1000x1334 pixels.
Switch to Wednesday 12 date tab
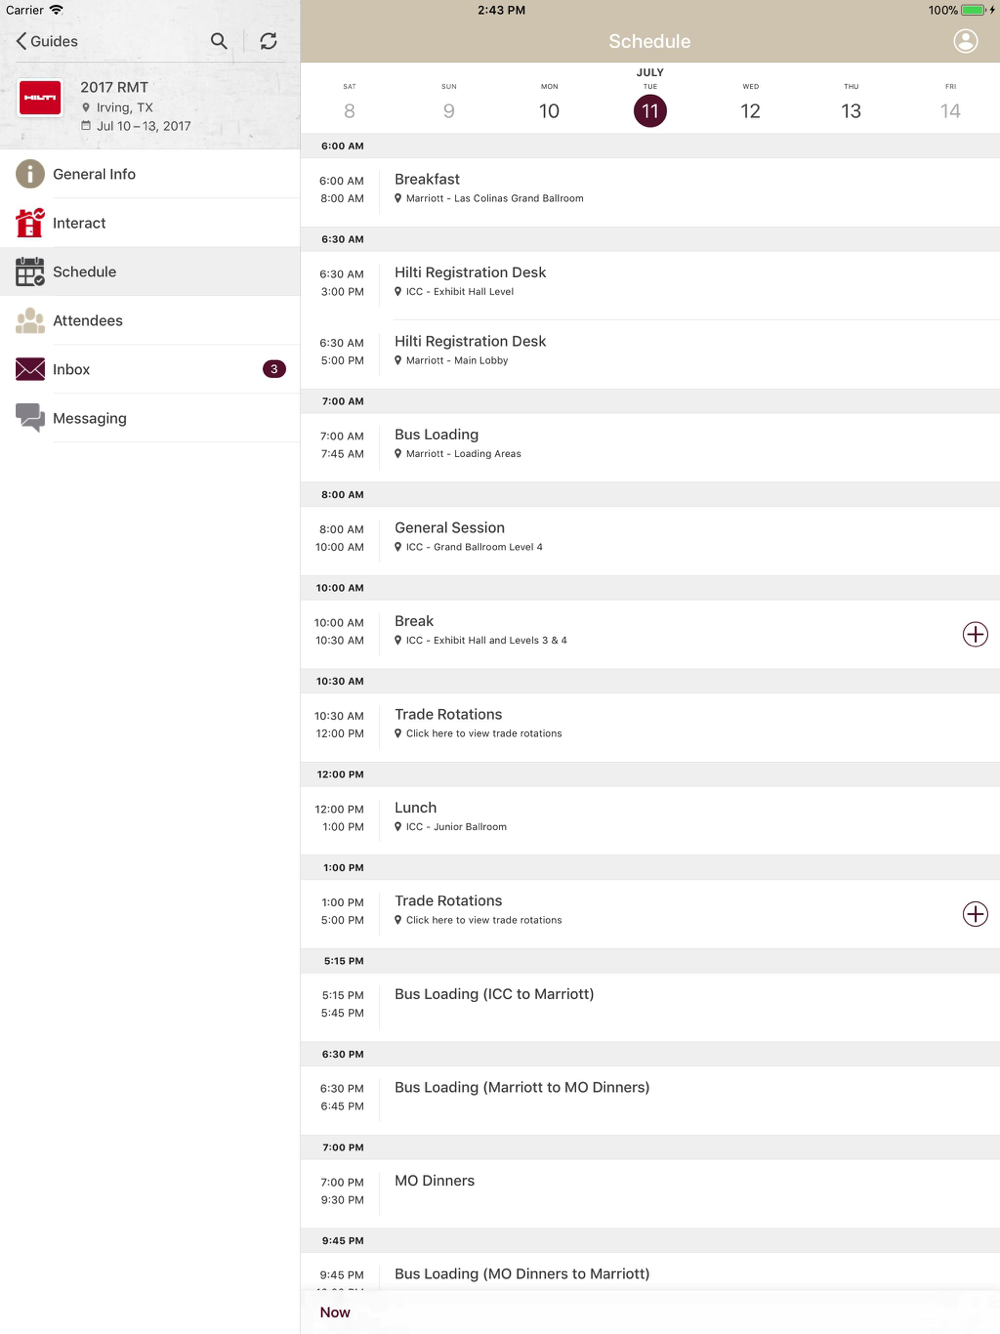[x=750, y=102]
